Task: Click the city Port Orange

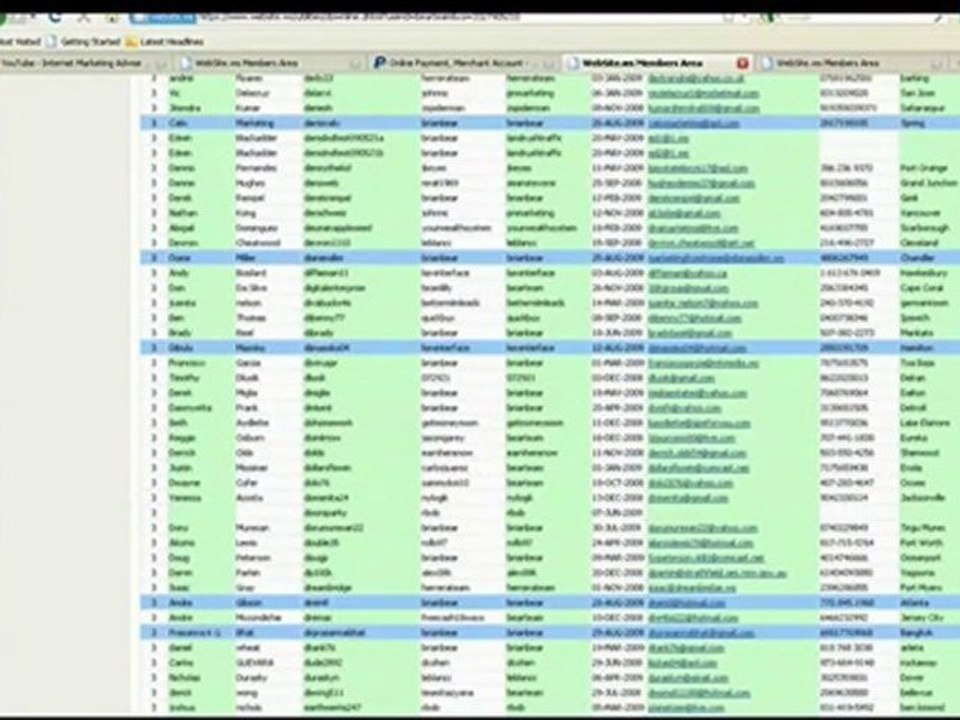Action: (x=924, y=168)
